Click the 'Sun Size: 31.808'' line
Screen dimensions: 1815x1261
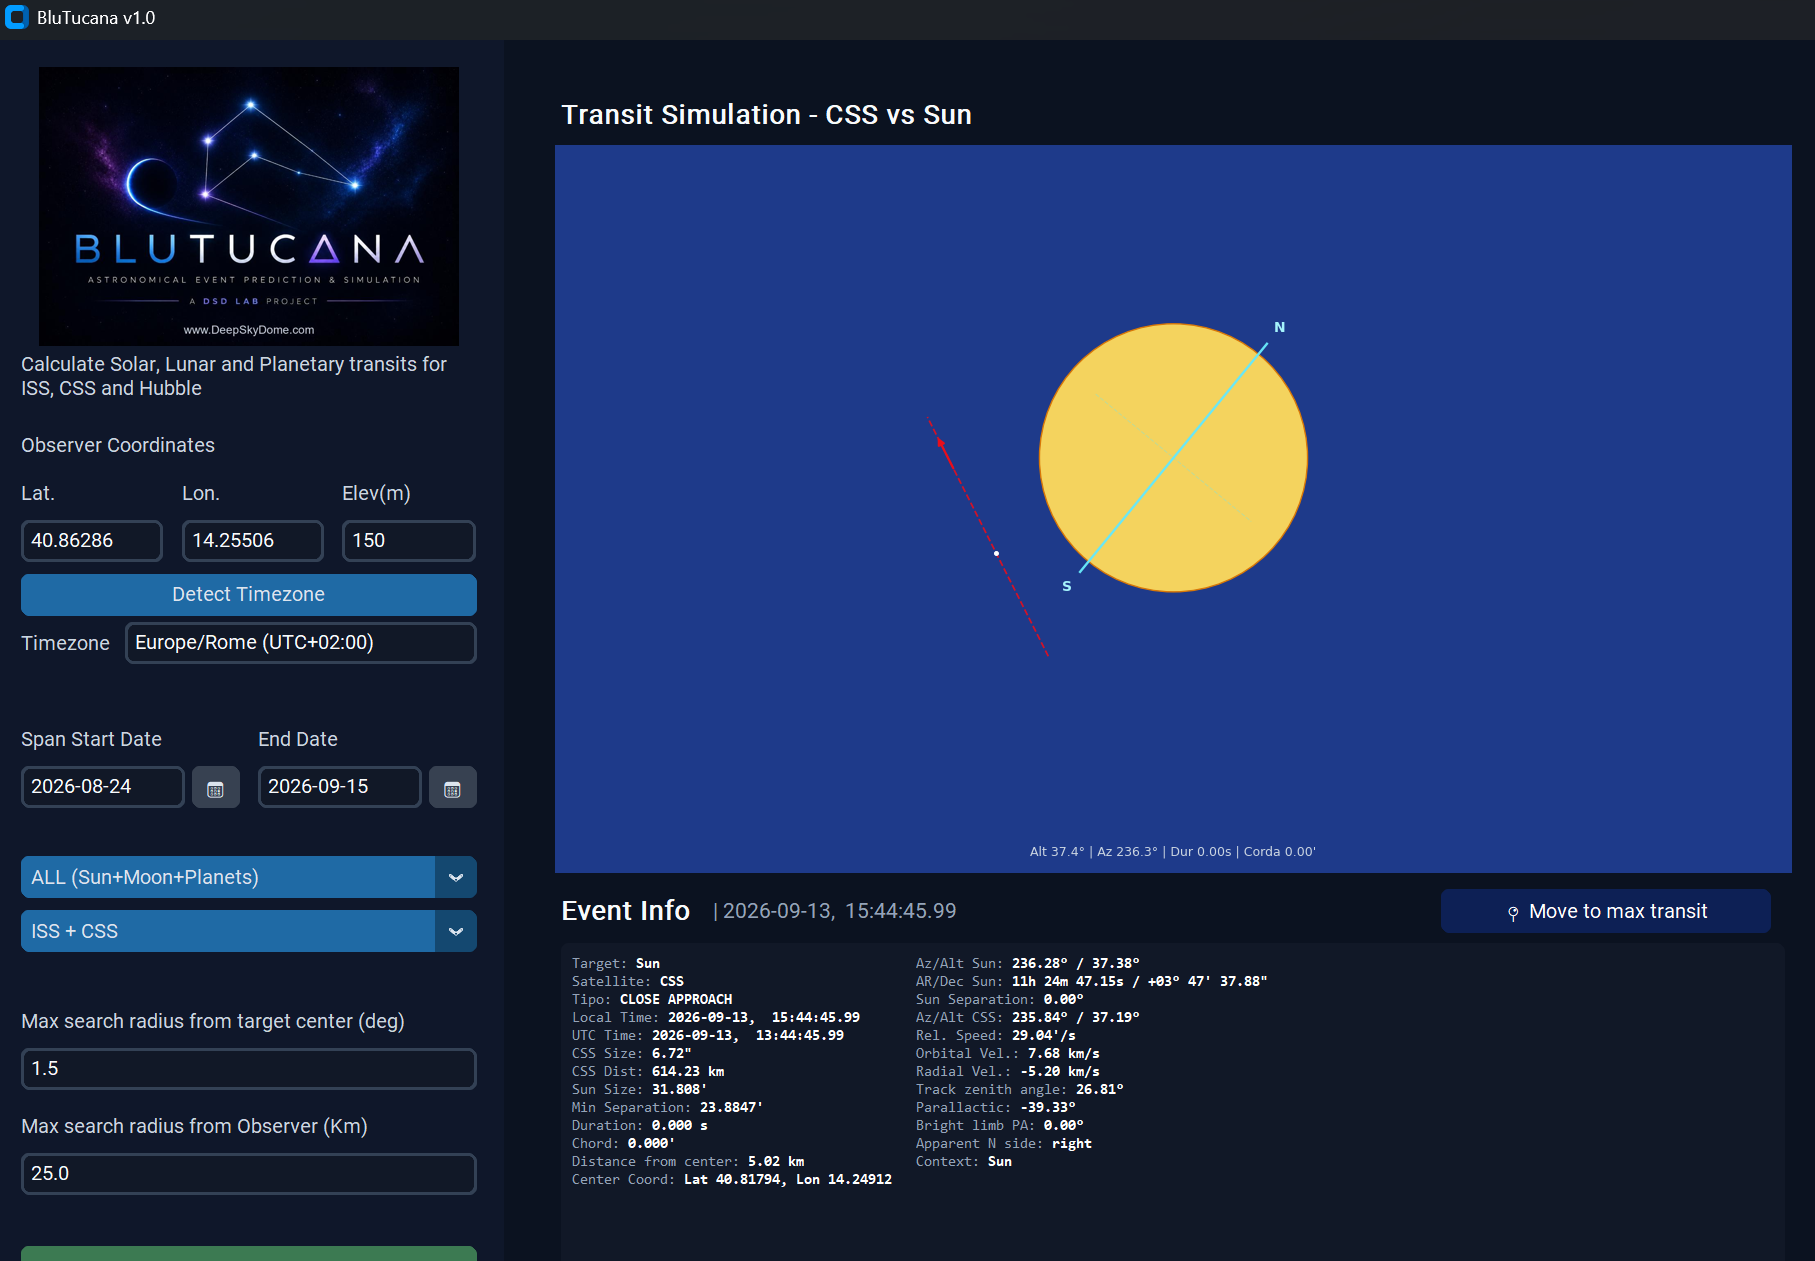click(640, 1089)
